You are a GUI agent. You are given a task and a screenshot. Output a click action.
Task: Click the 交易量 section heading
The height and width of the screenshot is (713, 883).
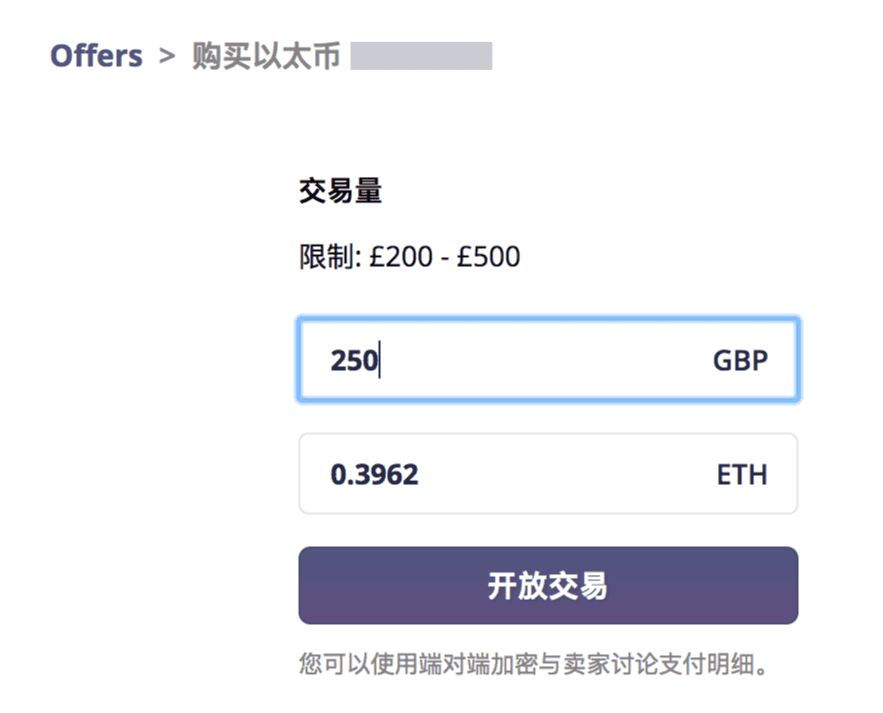340,190
